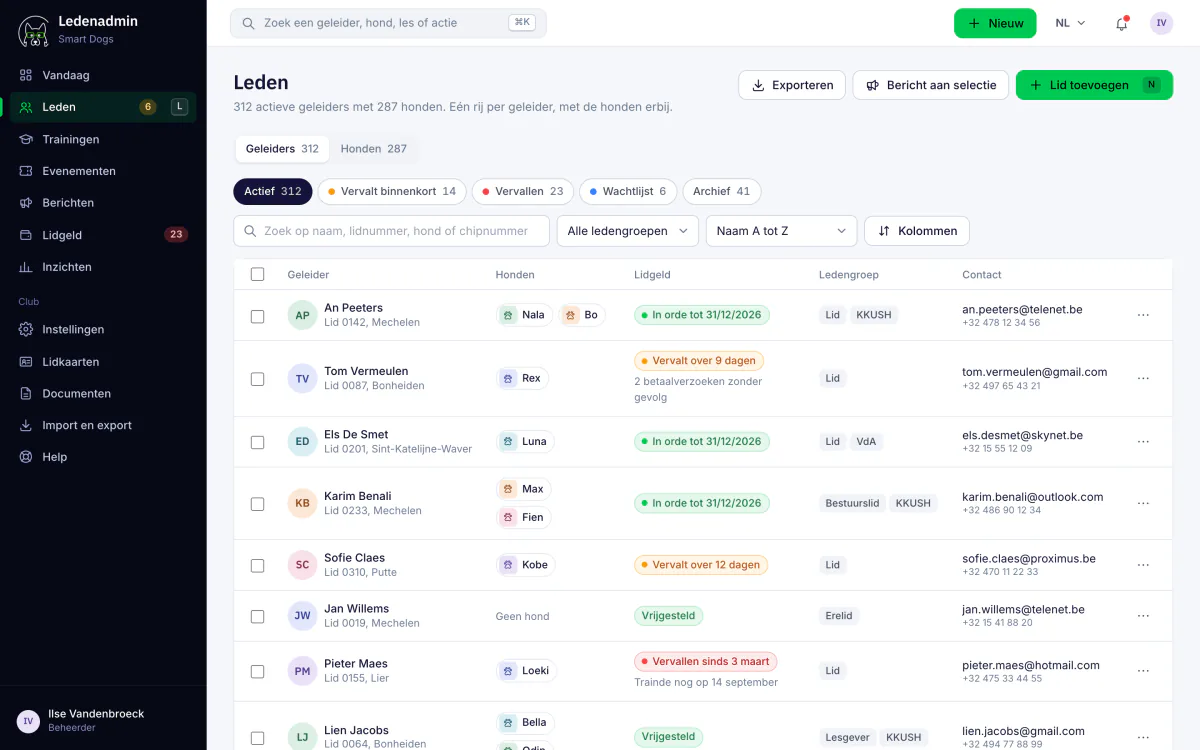Check the Els De Smet row
The image size is (1200, 750).
coord(258,442)
